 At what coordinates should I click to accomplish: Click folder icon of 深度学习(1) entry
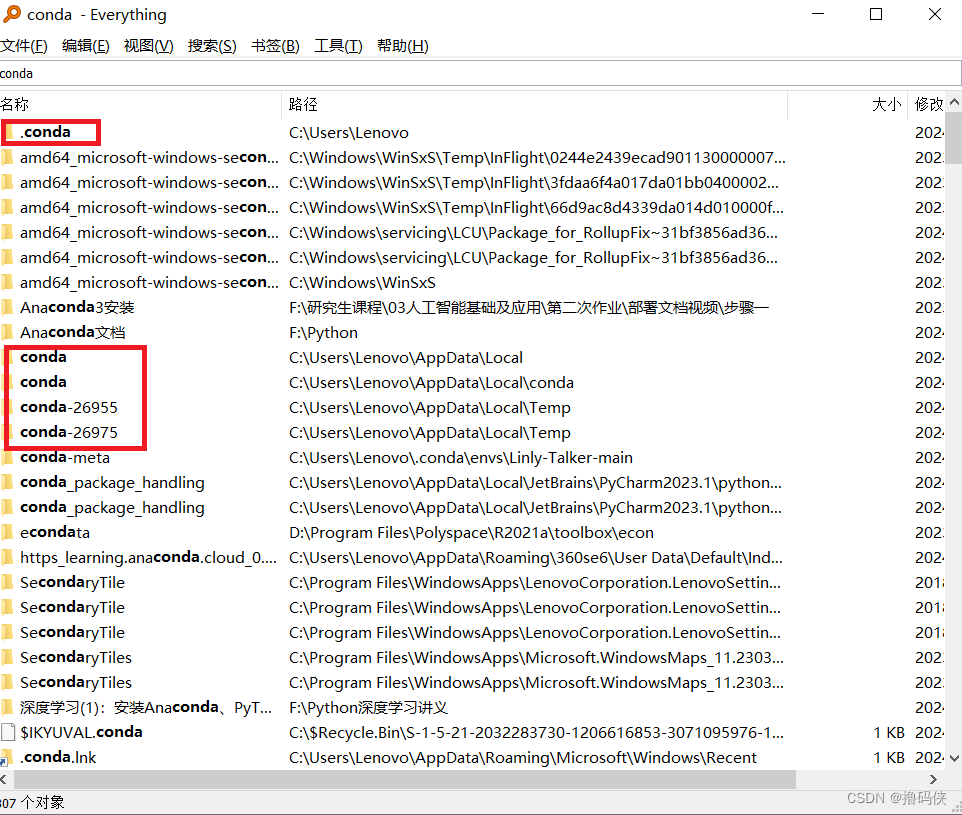[7, 707]
